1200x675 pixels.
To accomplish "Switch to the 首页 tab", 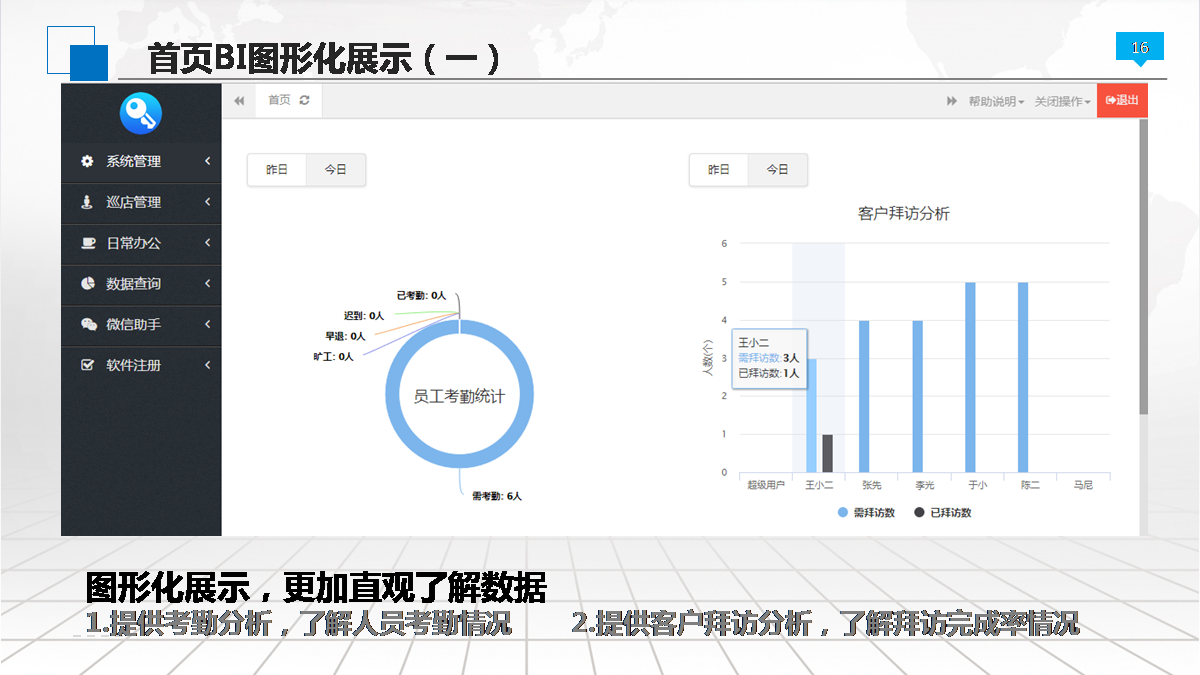I will (x=279, y=100).
